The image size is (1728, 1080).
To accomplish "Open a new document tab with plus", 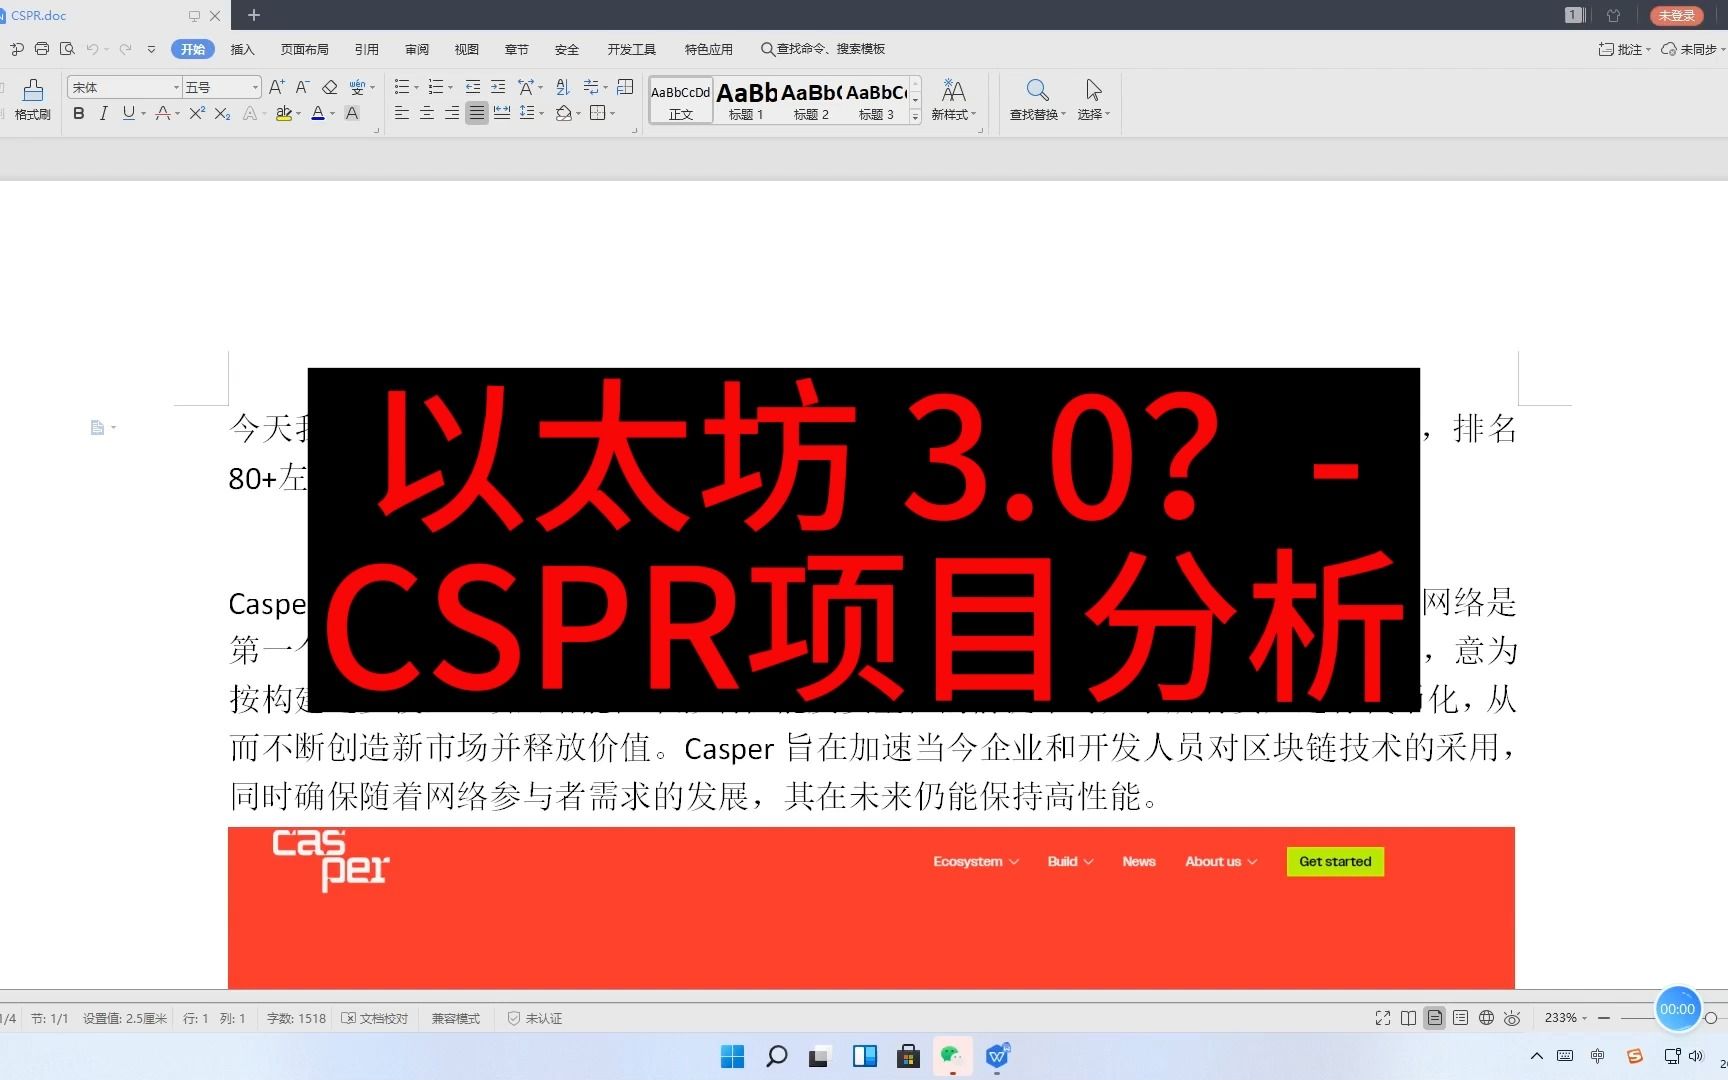I will point(254,15).
